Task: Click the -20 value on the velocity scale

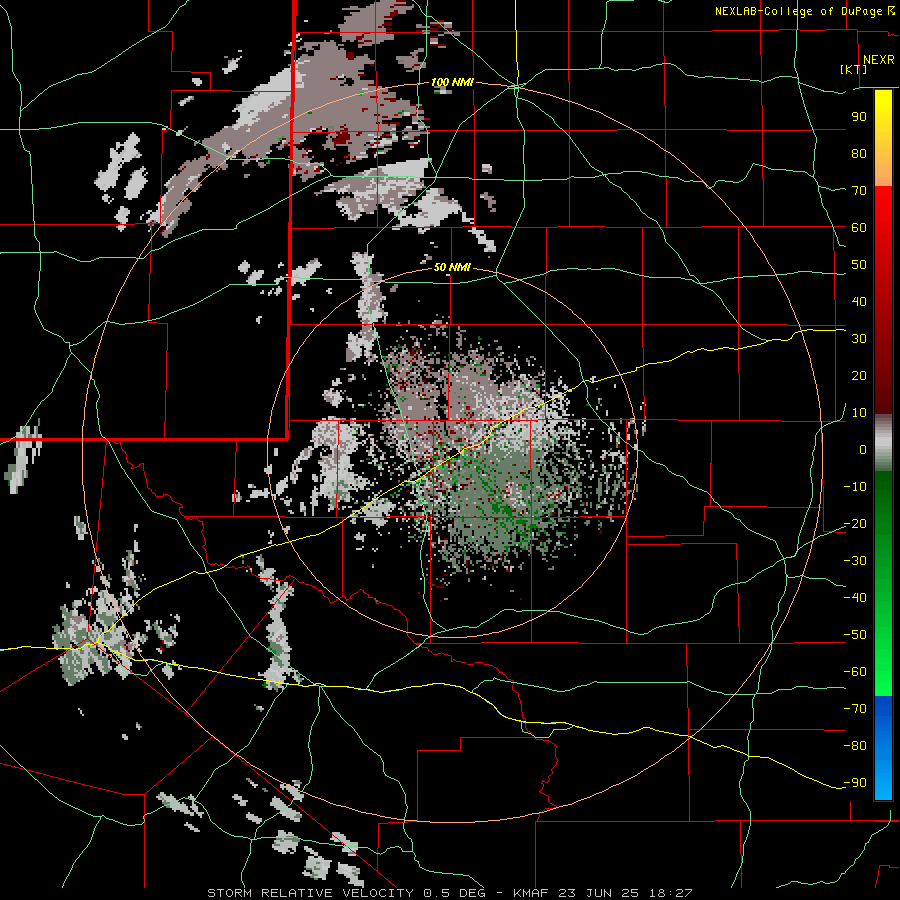Action: [x=855, y=523]
